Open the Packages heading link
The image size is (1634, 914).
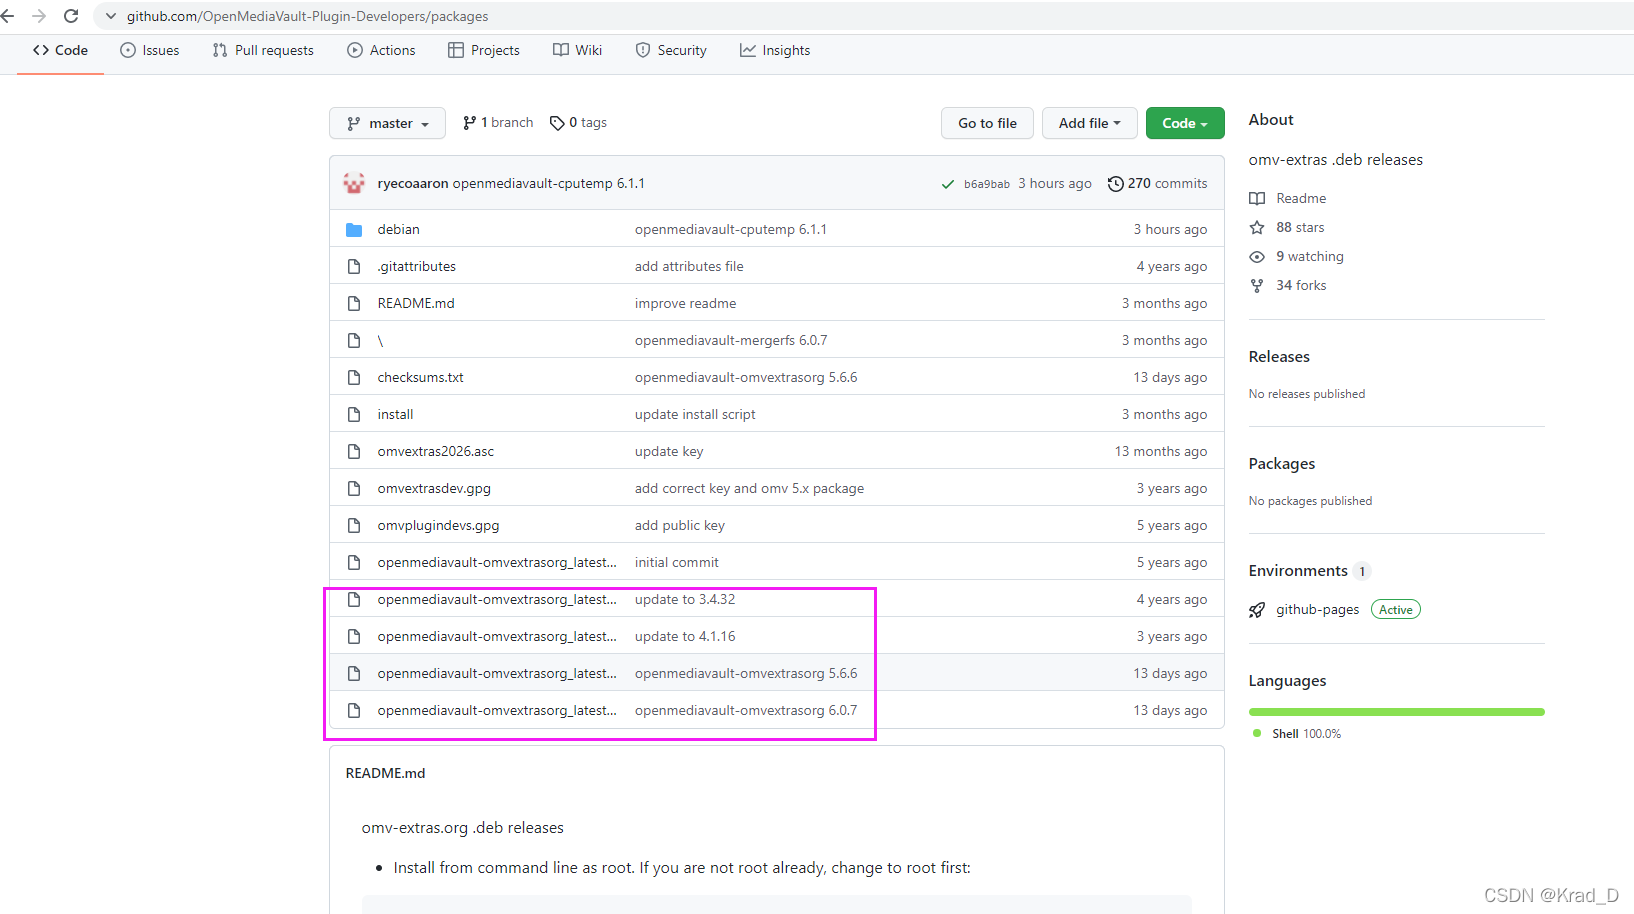[x=1282, y=463]
